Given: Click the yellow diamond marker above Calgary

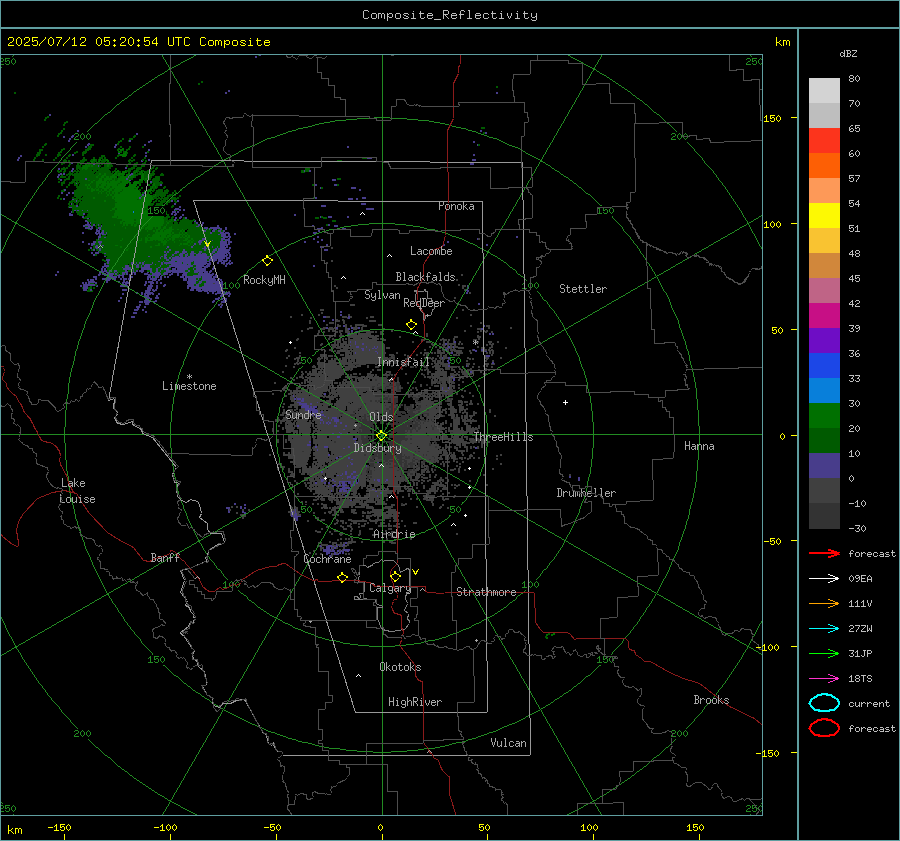Looking at the screenshot, I should (395, 576).
